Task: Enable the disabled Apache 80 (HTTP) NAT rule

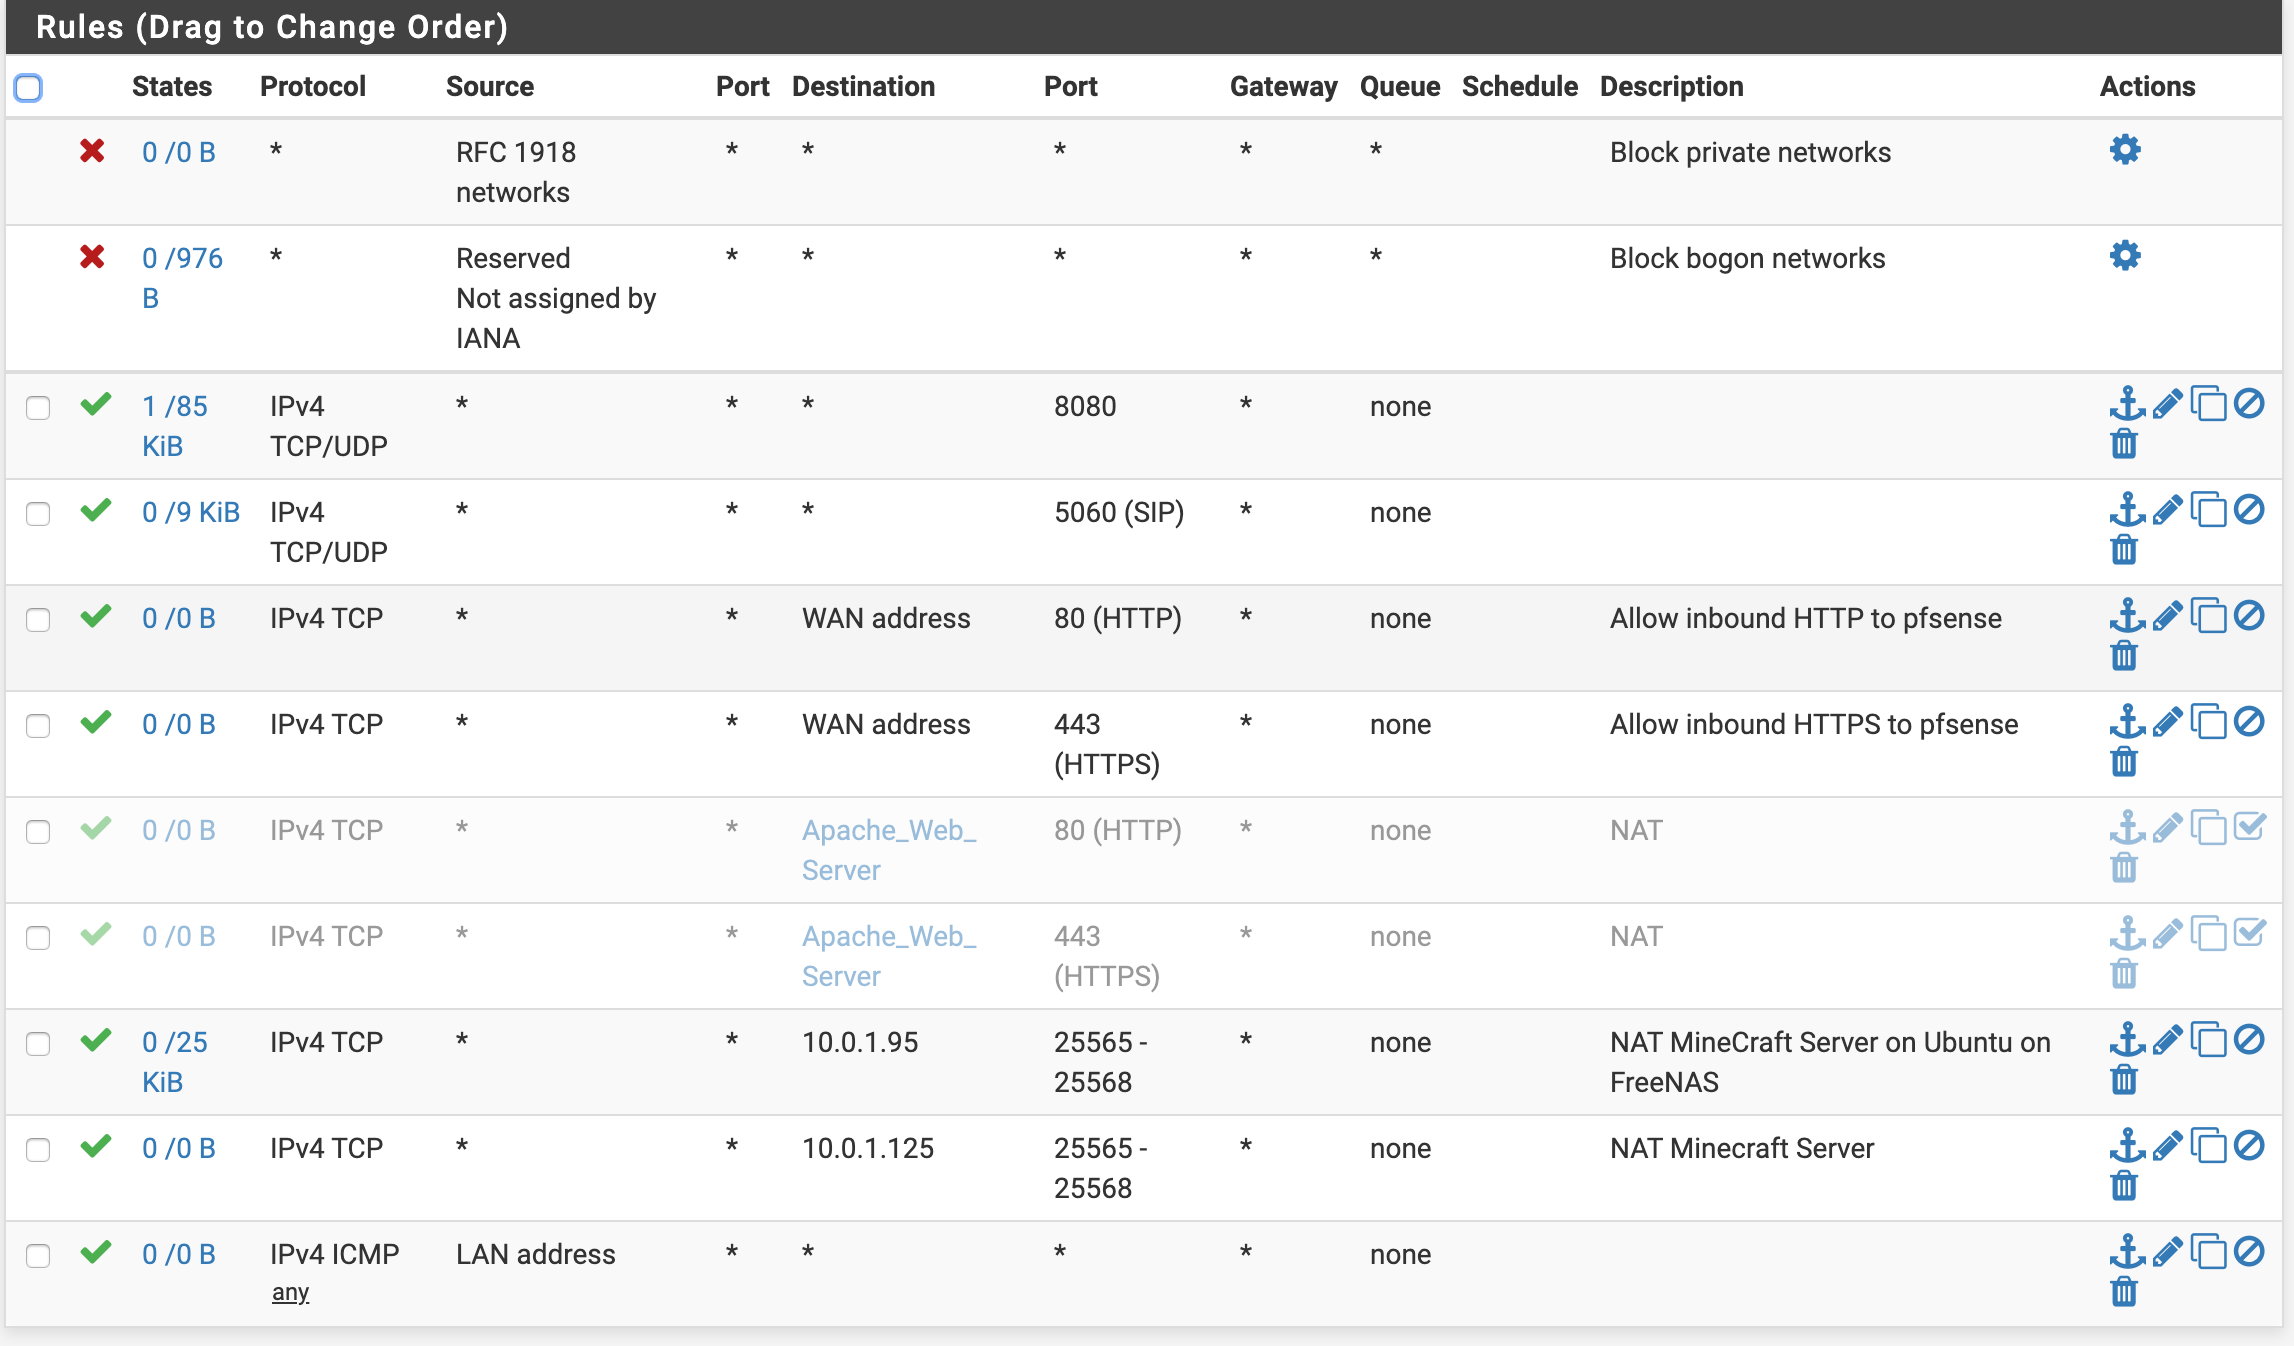Action: point(2249,828)
